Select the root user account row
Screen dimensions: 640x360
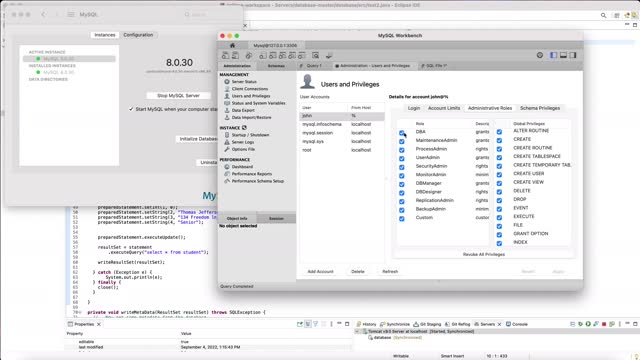pos(342,150)
